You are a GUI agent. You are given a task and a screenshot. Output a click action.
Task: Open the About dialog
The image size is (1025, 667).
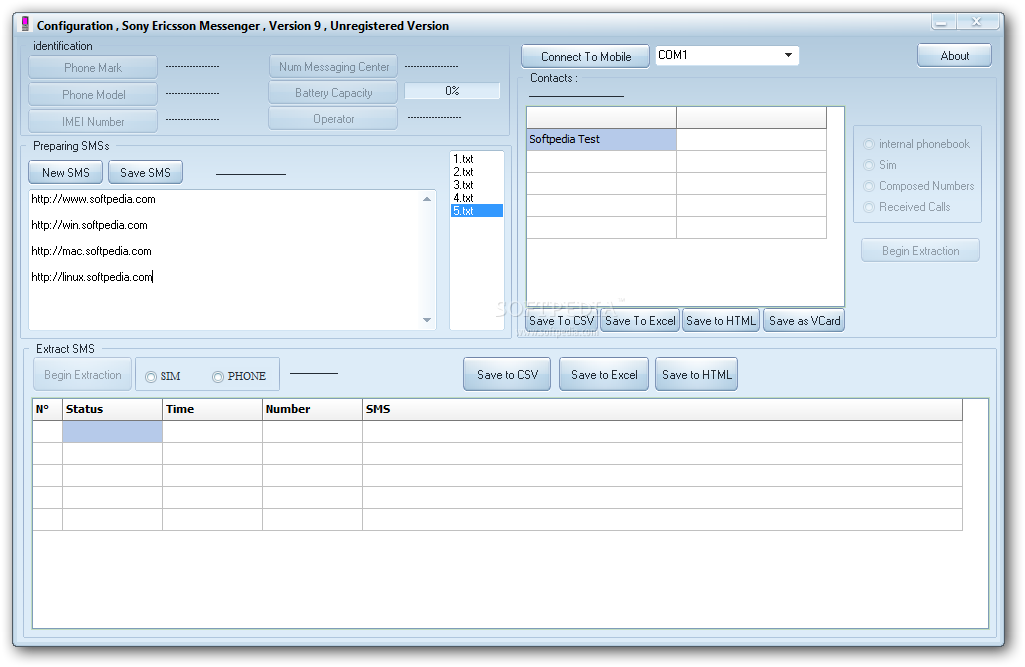pyautogui.click(x=954, y=56)
